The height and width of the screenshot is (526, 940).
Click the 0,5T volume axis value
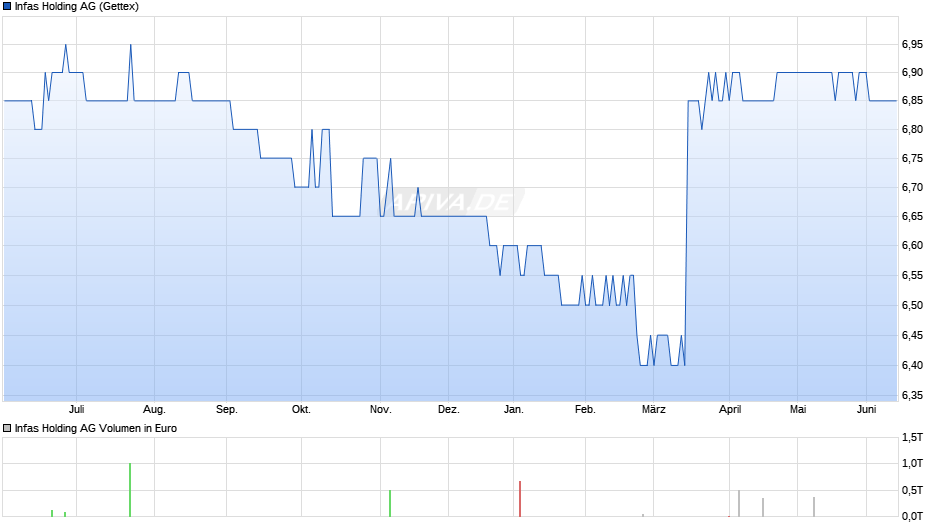[x=912, y=491]
